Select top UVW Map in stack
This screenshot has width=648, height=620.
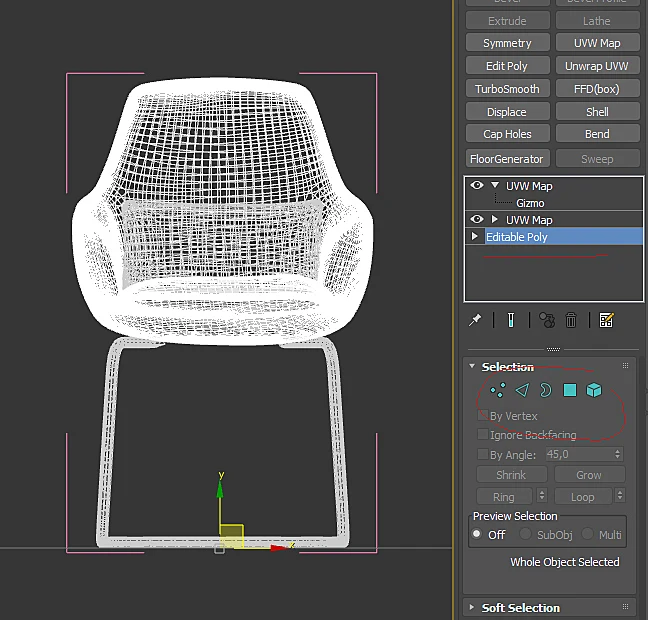pos(529,186)
